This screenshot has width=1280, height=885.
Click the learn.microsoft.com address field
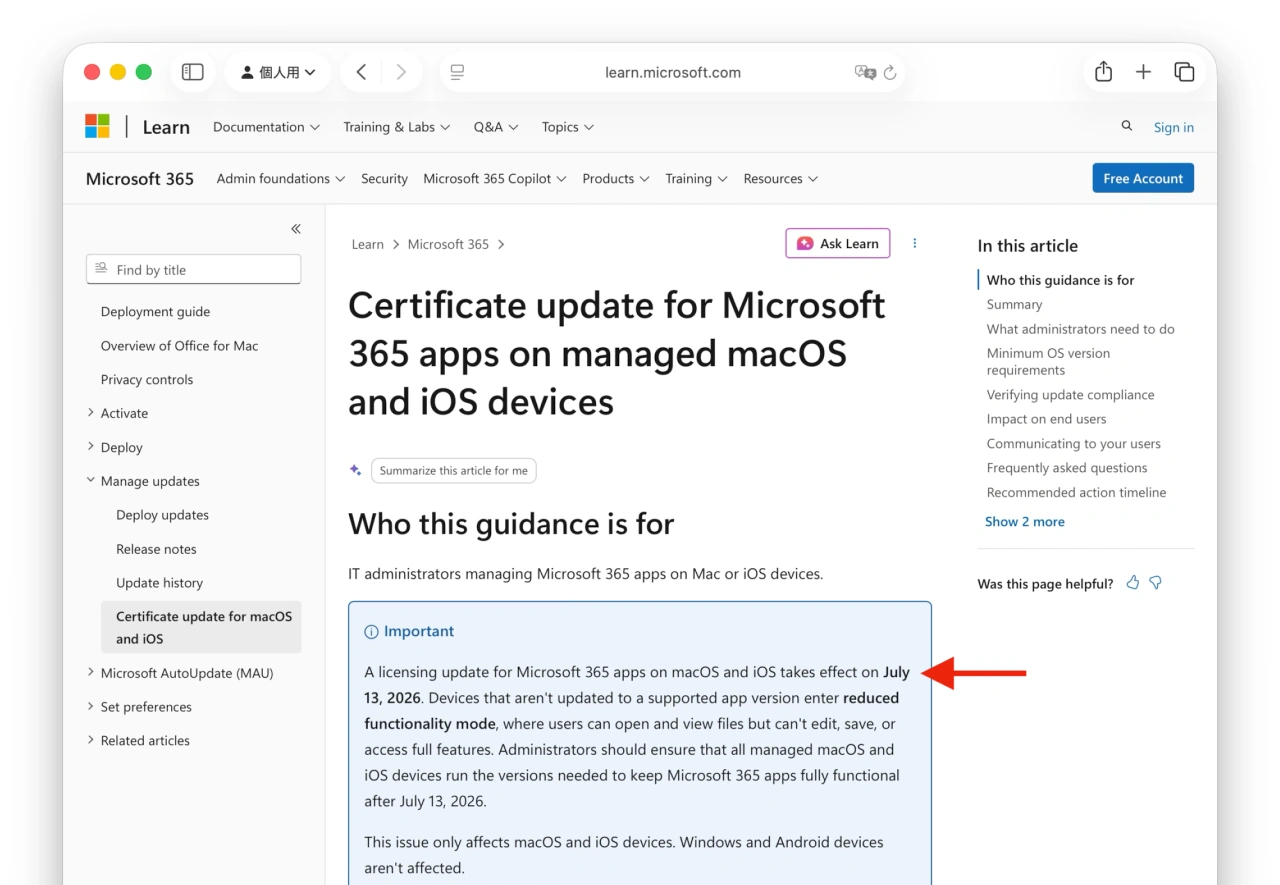coord(673,72)
